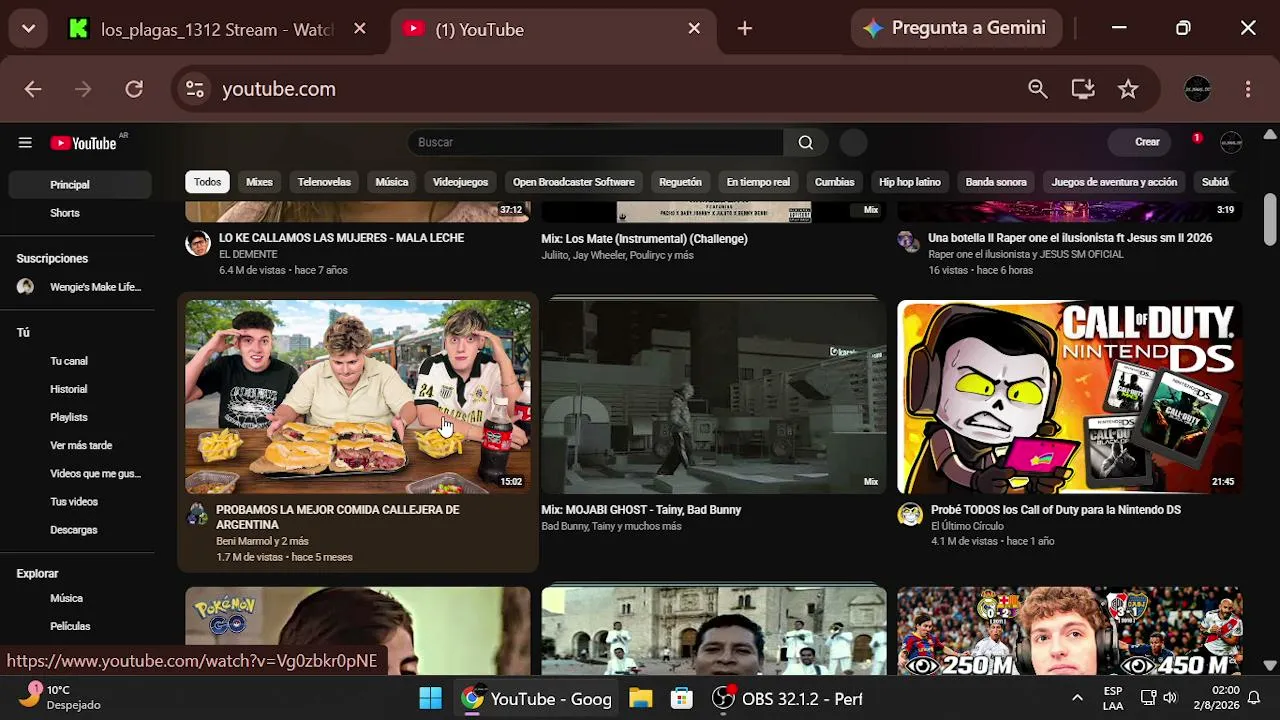1280x720 pixels.
Task: Reload the page with refresh icon
Action: (134, 89)
